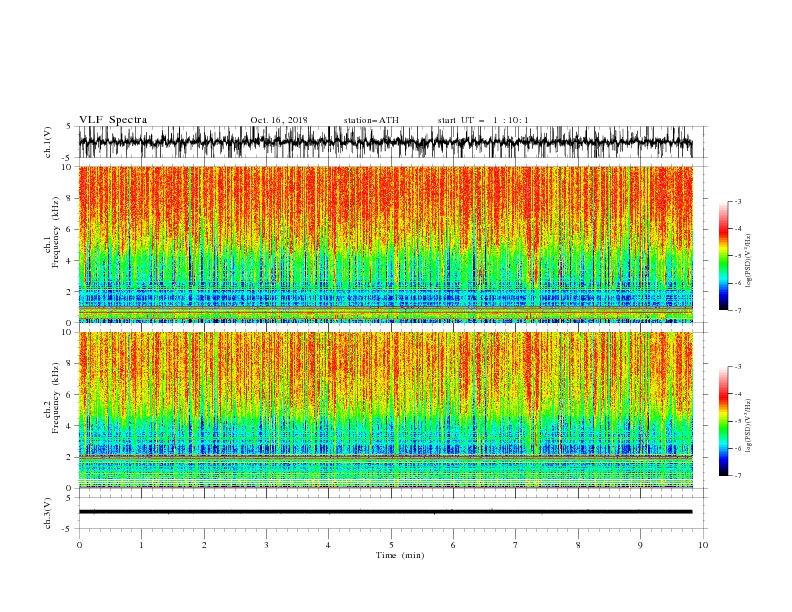Click the "6" label on the time axis

click(x=453, y=545)
